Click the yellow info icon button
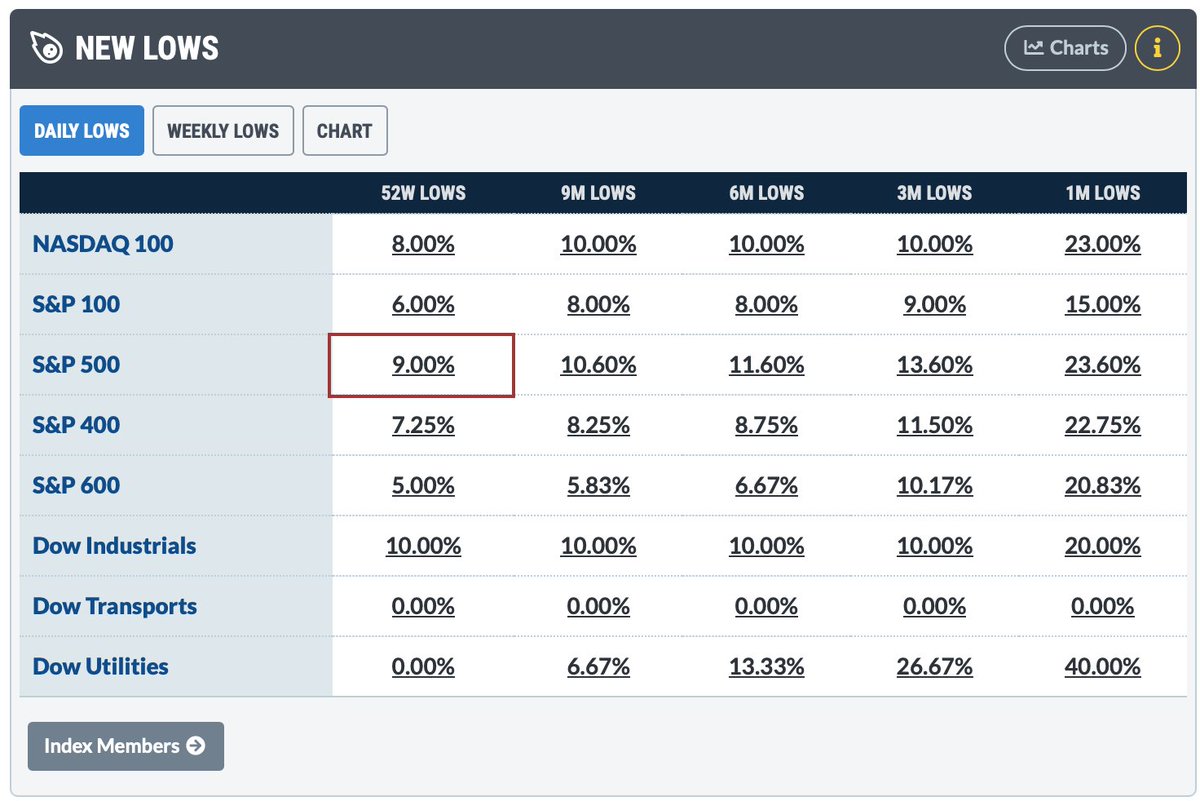Image resolution: width=1200 pixels, height=801 pixels. pyautogui.click(x=1158, y=47)
